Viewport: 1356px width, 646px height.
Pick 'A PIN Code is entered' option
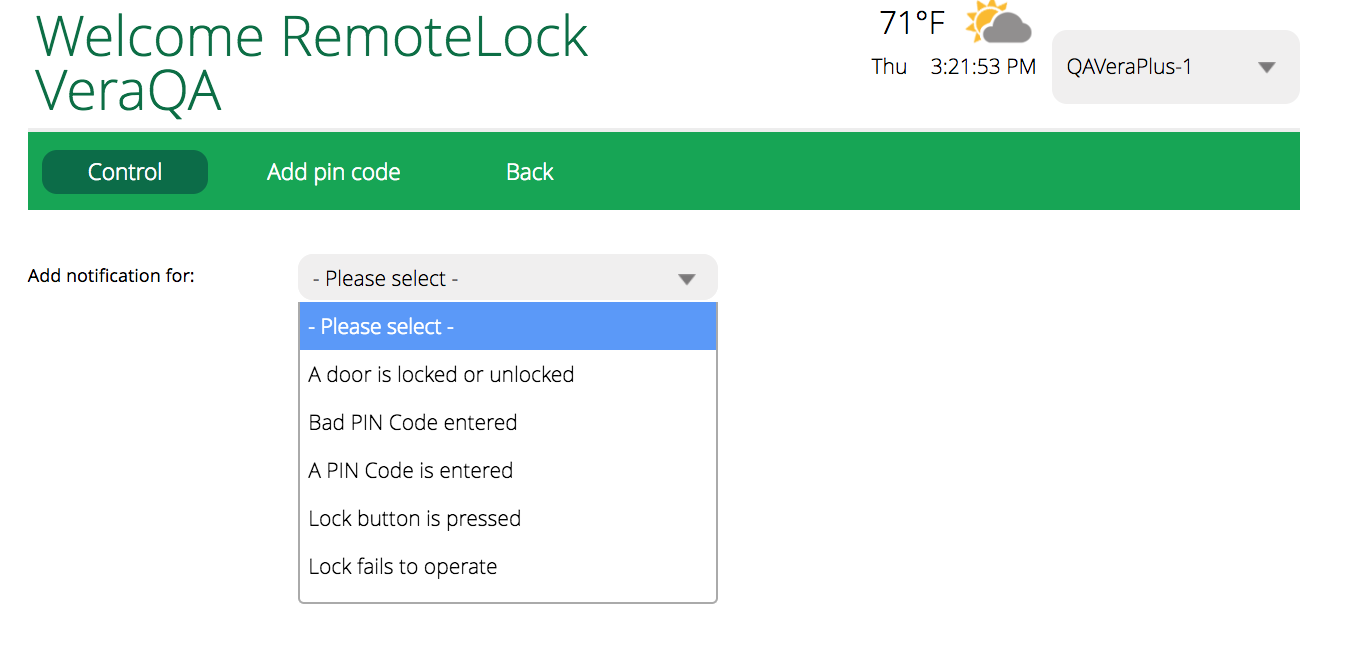click(x=410, y=471)
